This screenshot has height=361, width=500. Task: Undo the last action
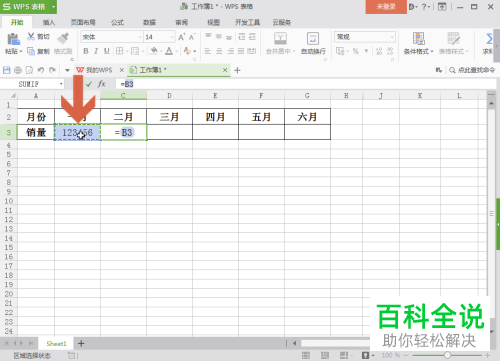(x=41, y=70)
